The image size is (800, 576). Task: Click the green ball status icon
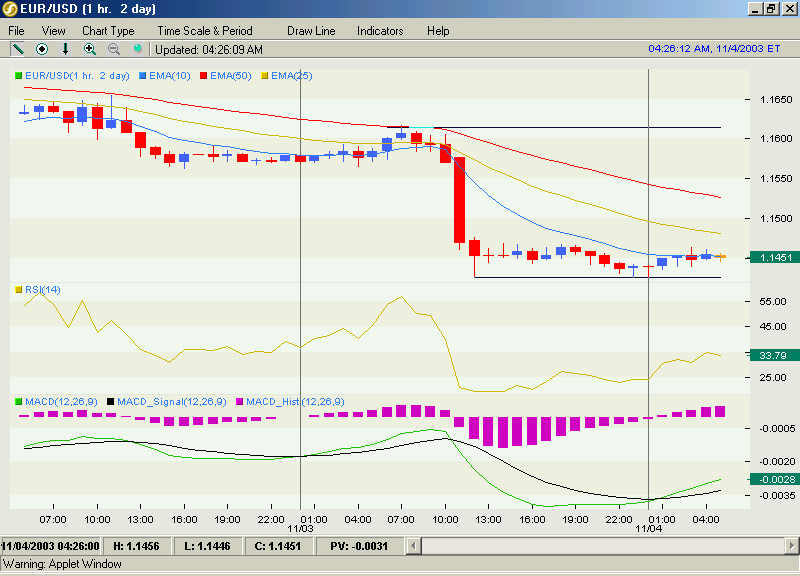point(137,48)
